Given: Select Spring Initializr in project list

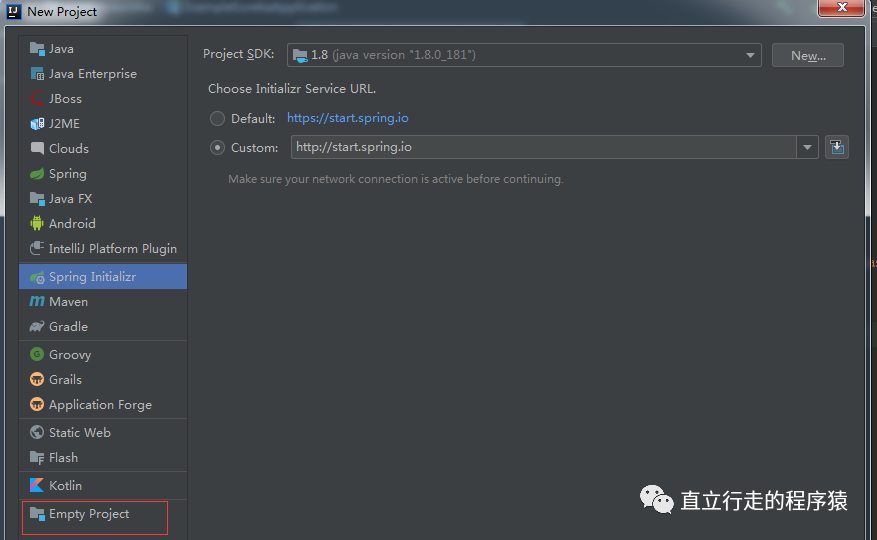Looking at the screenshot, I should click(103, 276).
